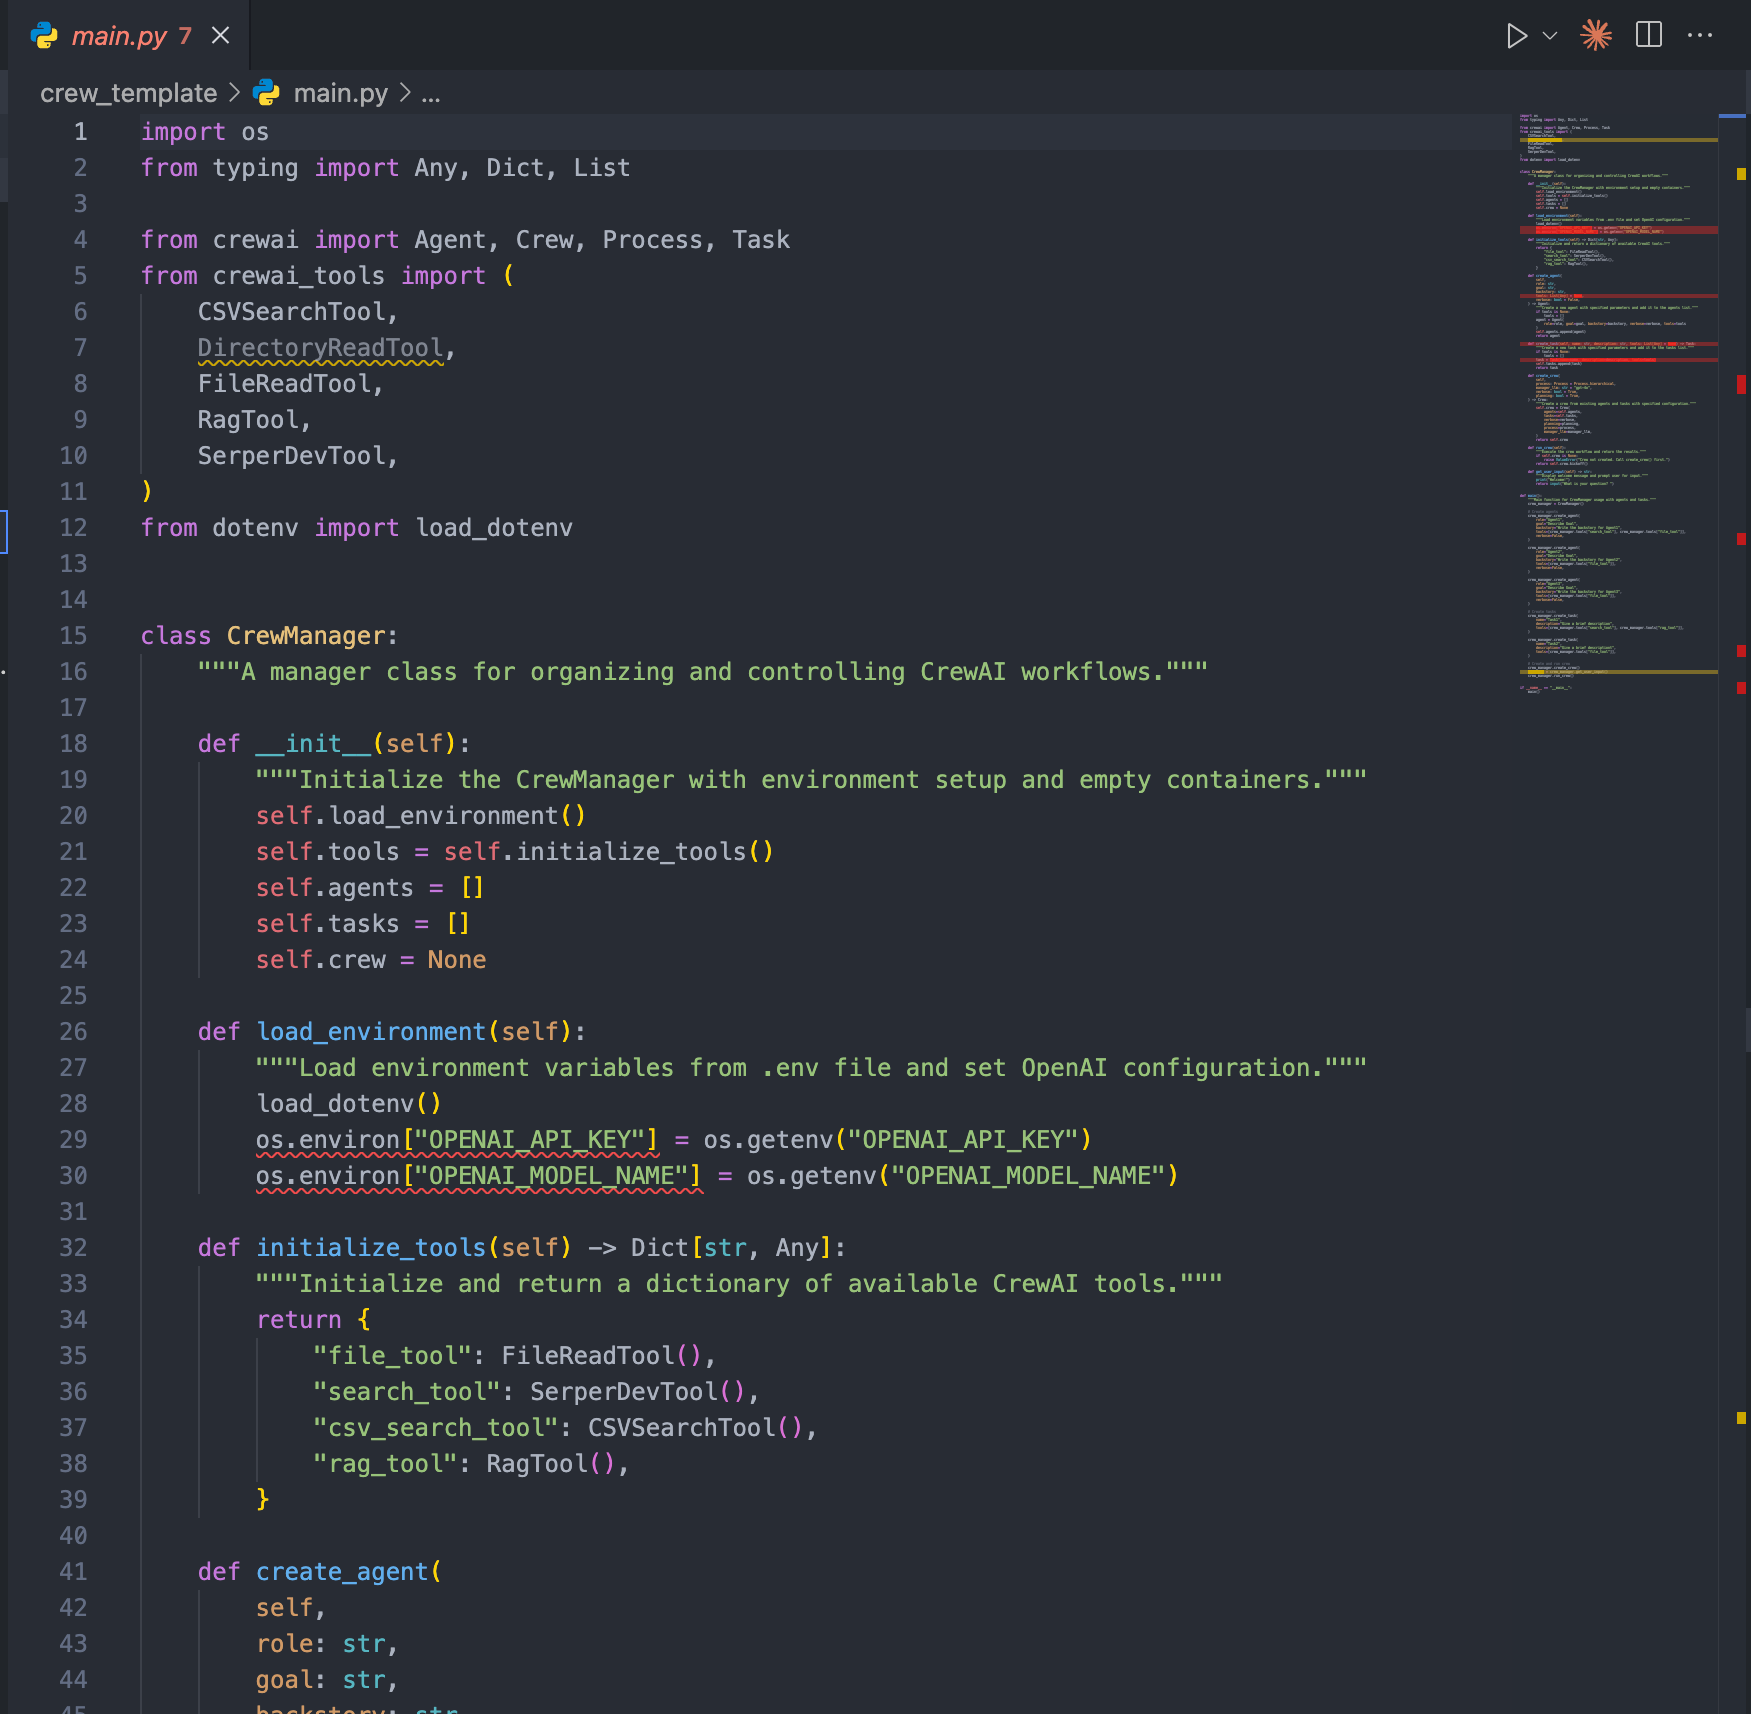Viewport: 1751px width, 1714px height.
Task: Select the main.py editor tab
Action: tap(119, 36)
